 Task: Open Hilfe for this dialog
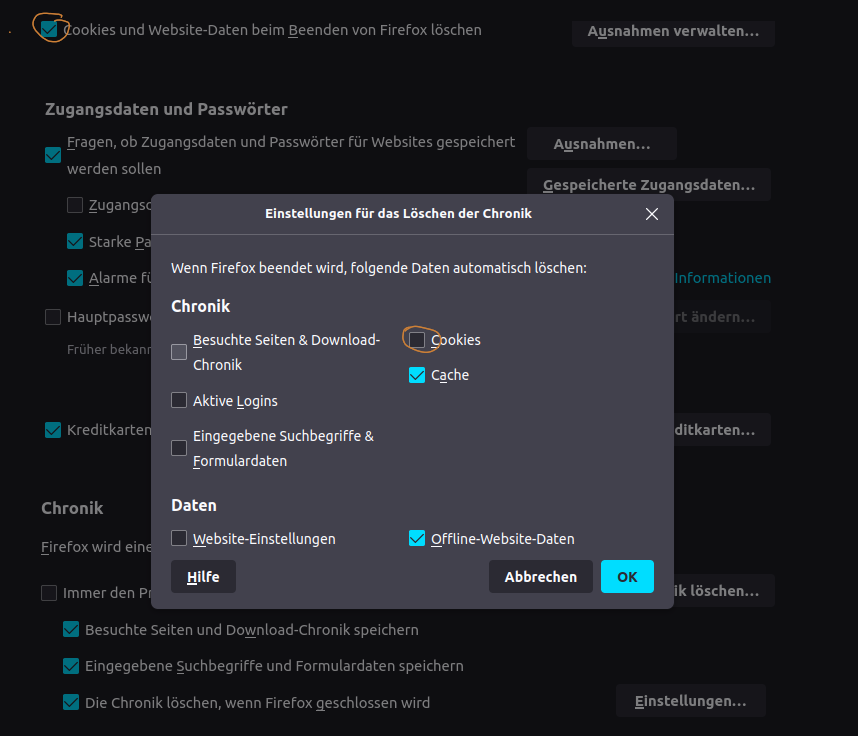pos(203,577)
